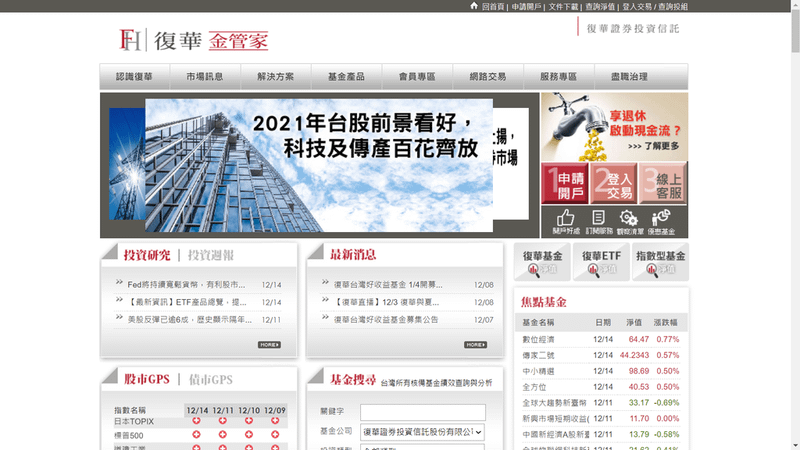Open the 市場訊息 menu
Screen dimensions: 800x450
pyautogui.click(x=205, y=77)
